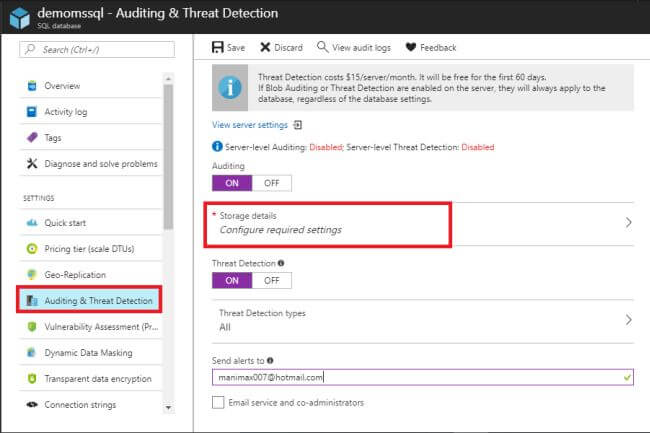Select Auditing & Threat Detection menu item

(89, 299)
